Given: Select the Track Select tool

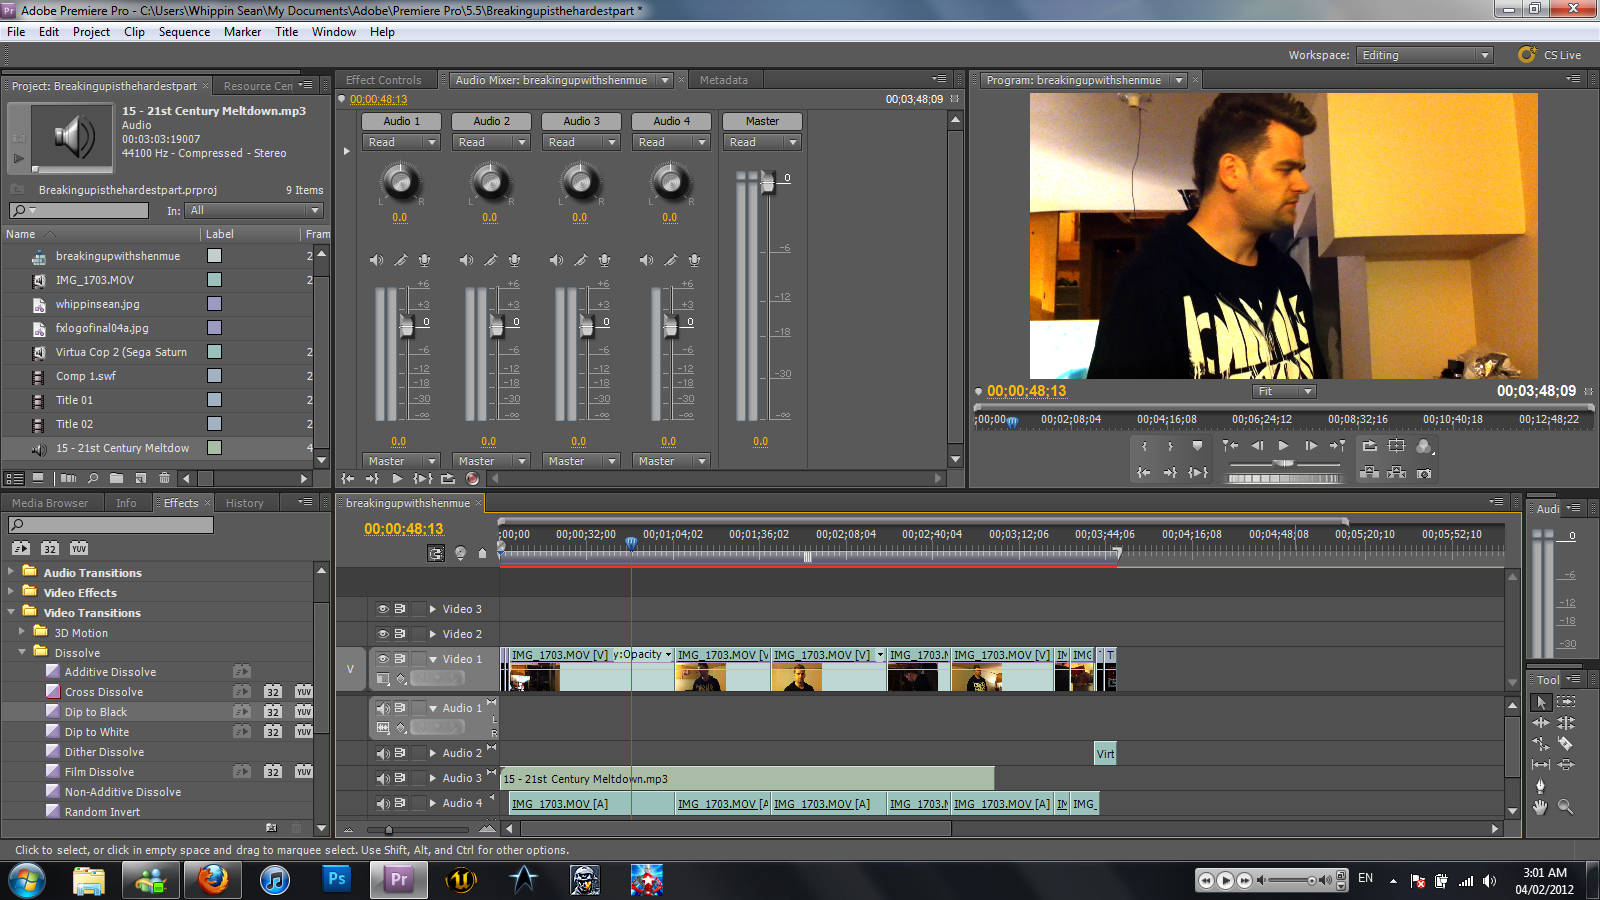Looking at the screenshot, I should click(1566, 702).
